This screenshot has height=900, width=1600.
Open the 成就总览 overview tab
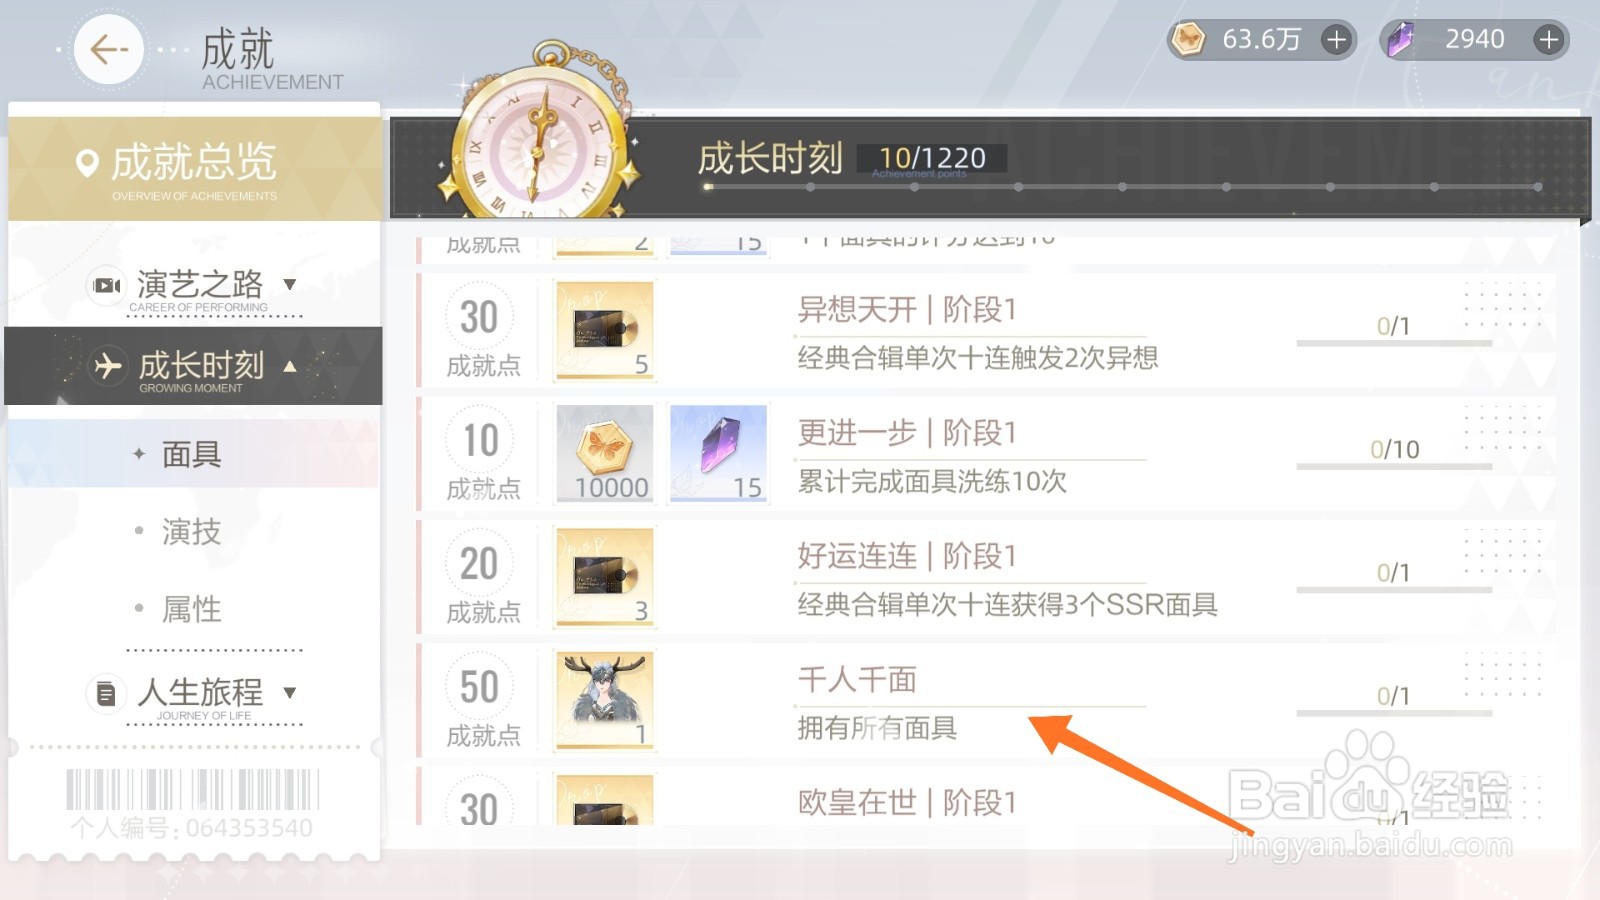[194, 167]
